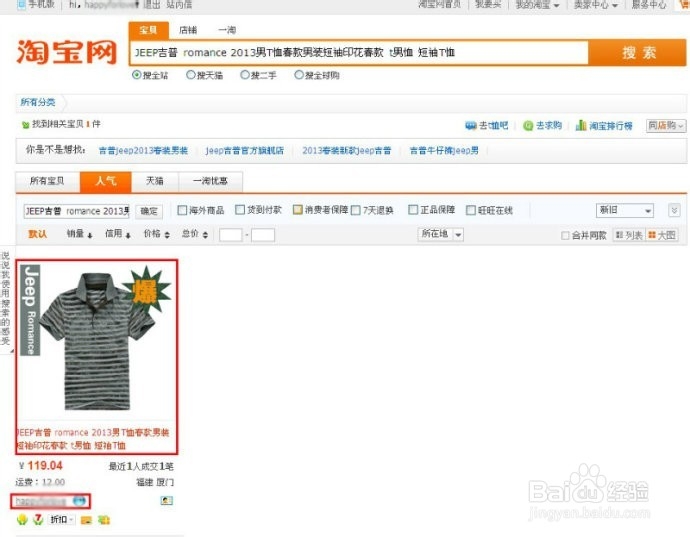Check the 旺旺在线 checkbox
690x537 pixels.
[x=471, y=210]
